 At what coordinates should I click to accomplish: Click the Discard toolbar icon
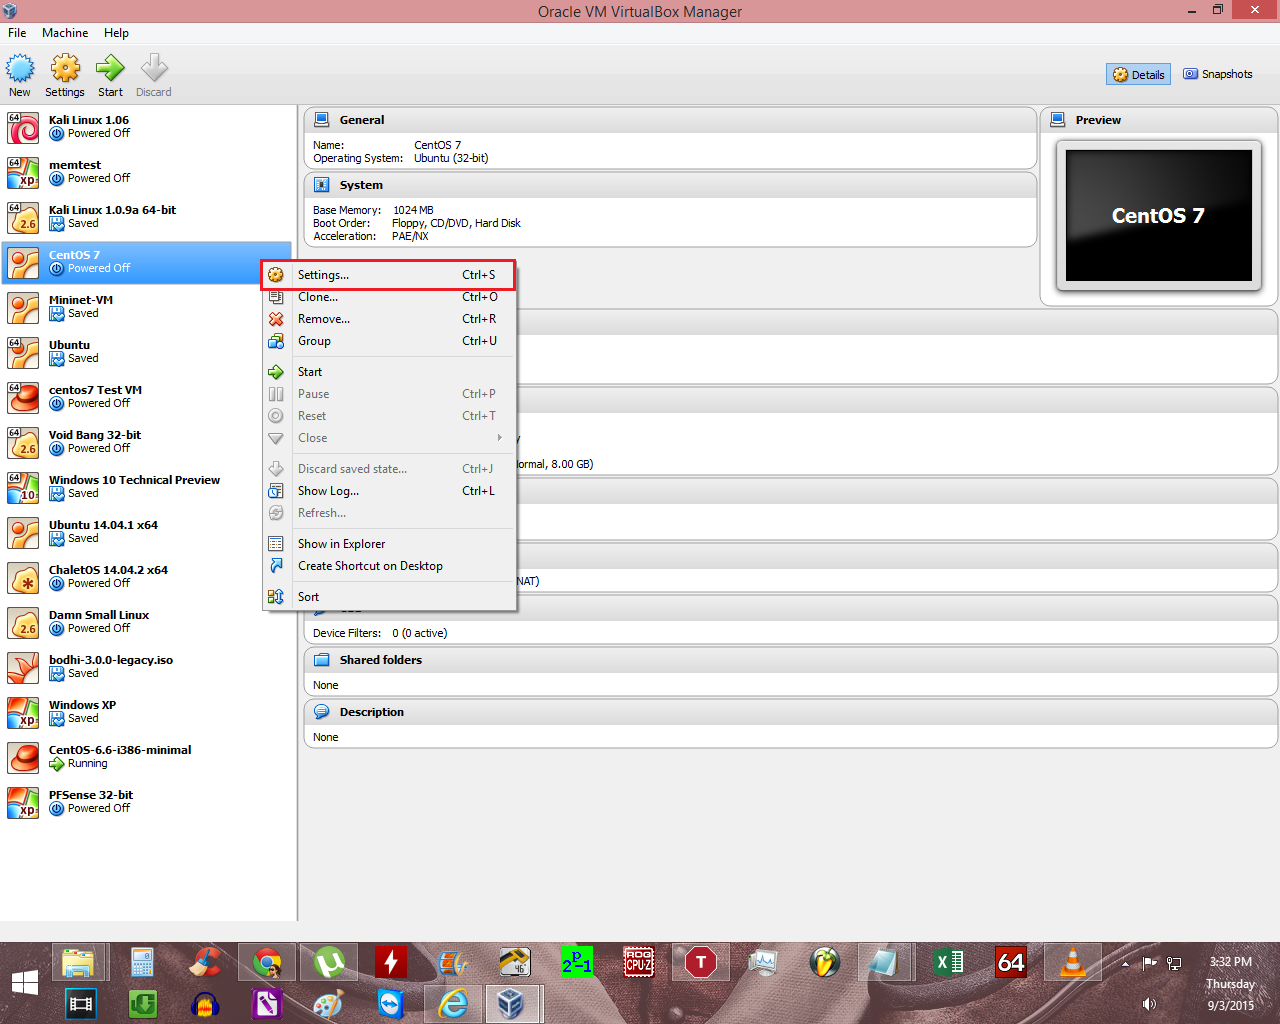click(154, 69)
